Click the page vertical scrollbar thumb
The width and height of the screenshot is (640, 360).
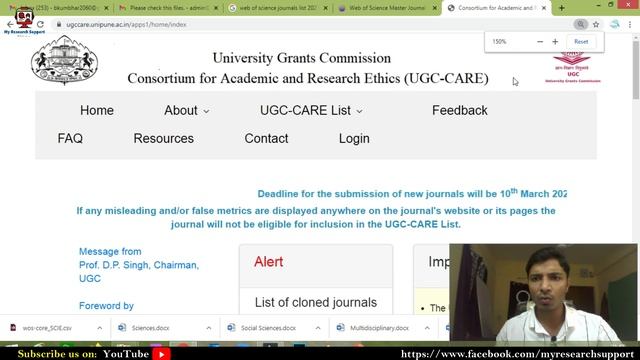(x=636, y=69)
